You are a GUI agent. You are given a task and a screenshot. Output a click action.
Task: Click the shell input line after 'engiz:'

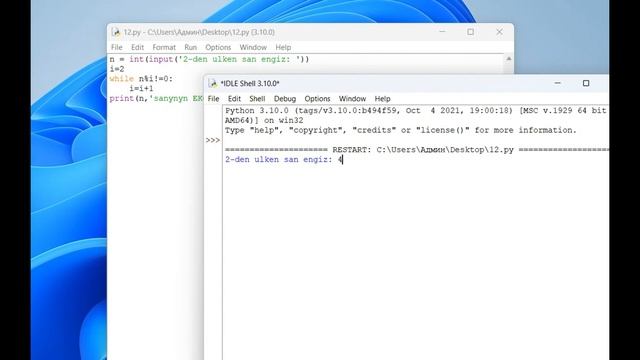340,160
